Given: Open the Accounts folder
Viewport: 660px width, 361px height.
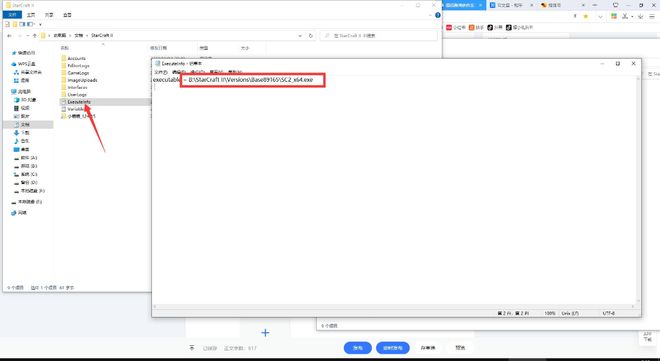Looking at the screenshot, I should point(76,58).
